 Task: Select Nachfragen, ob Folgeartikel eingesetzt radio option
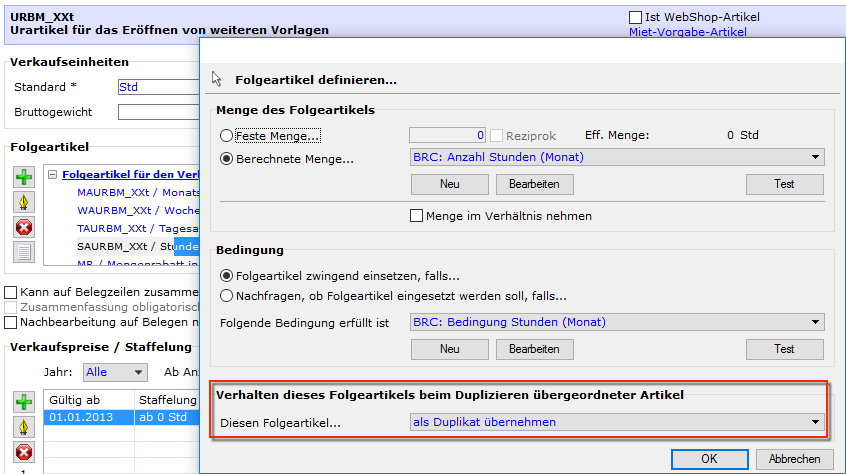pos(227,295)
